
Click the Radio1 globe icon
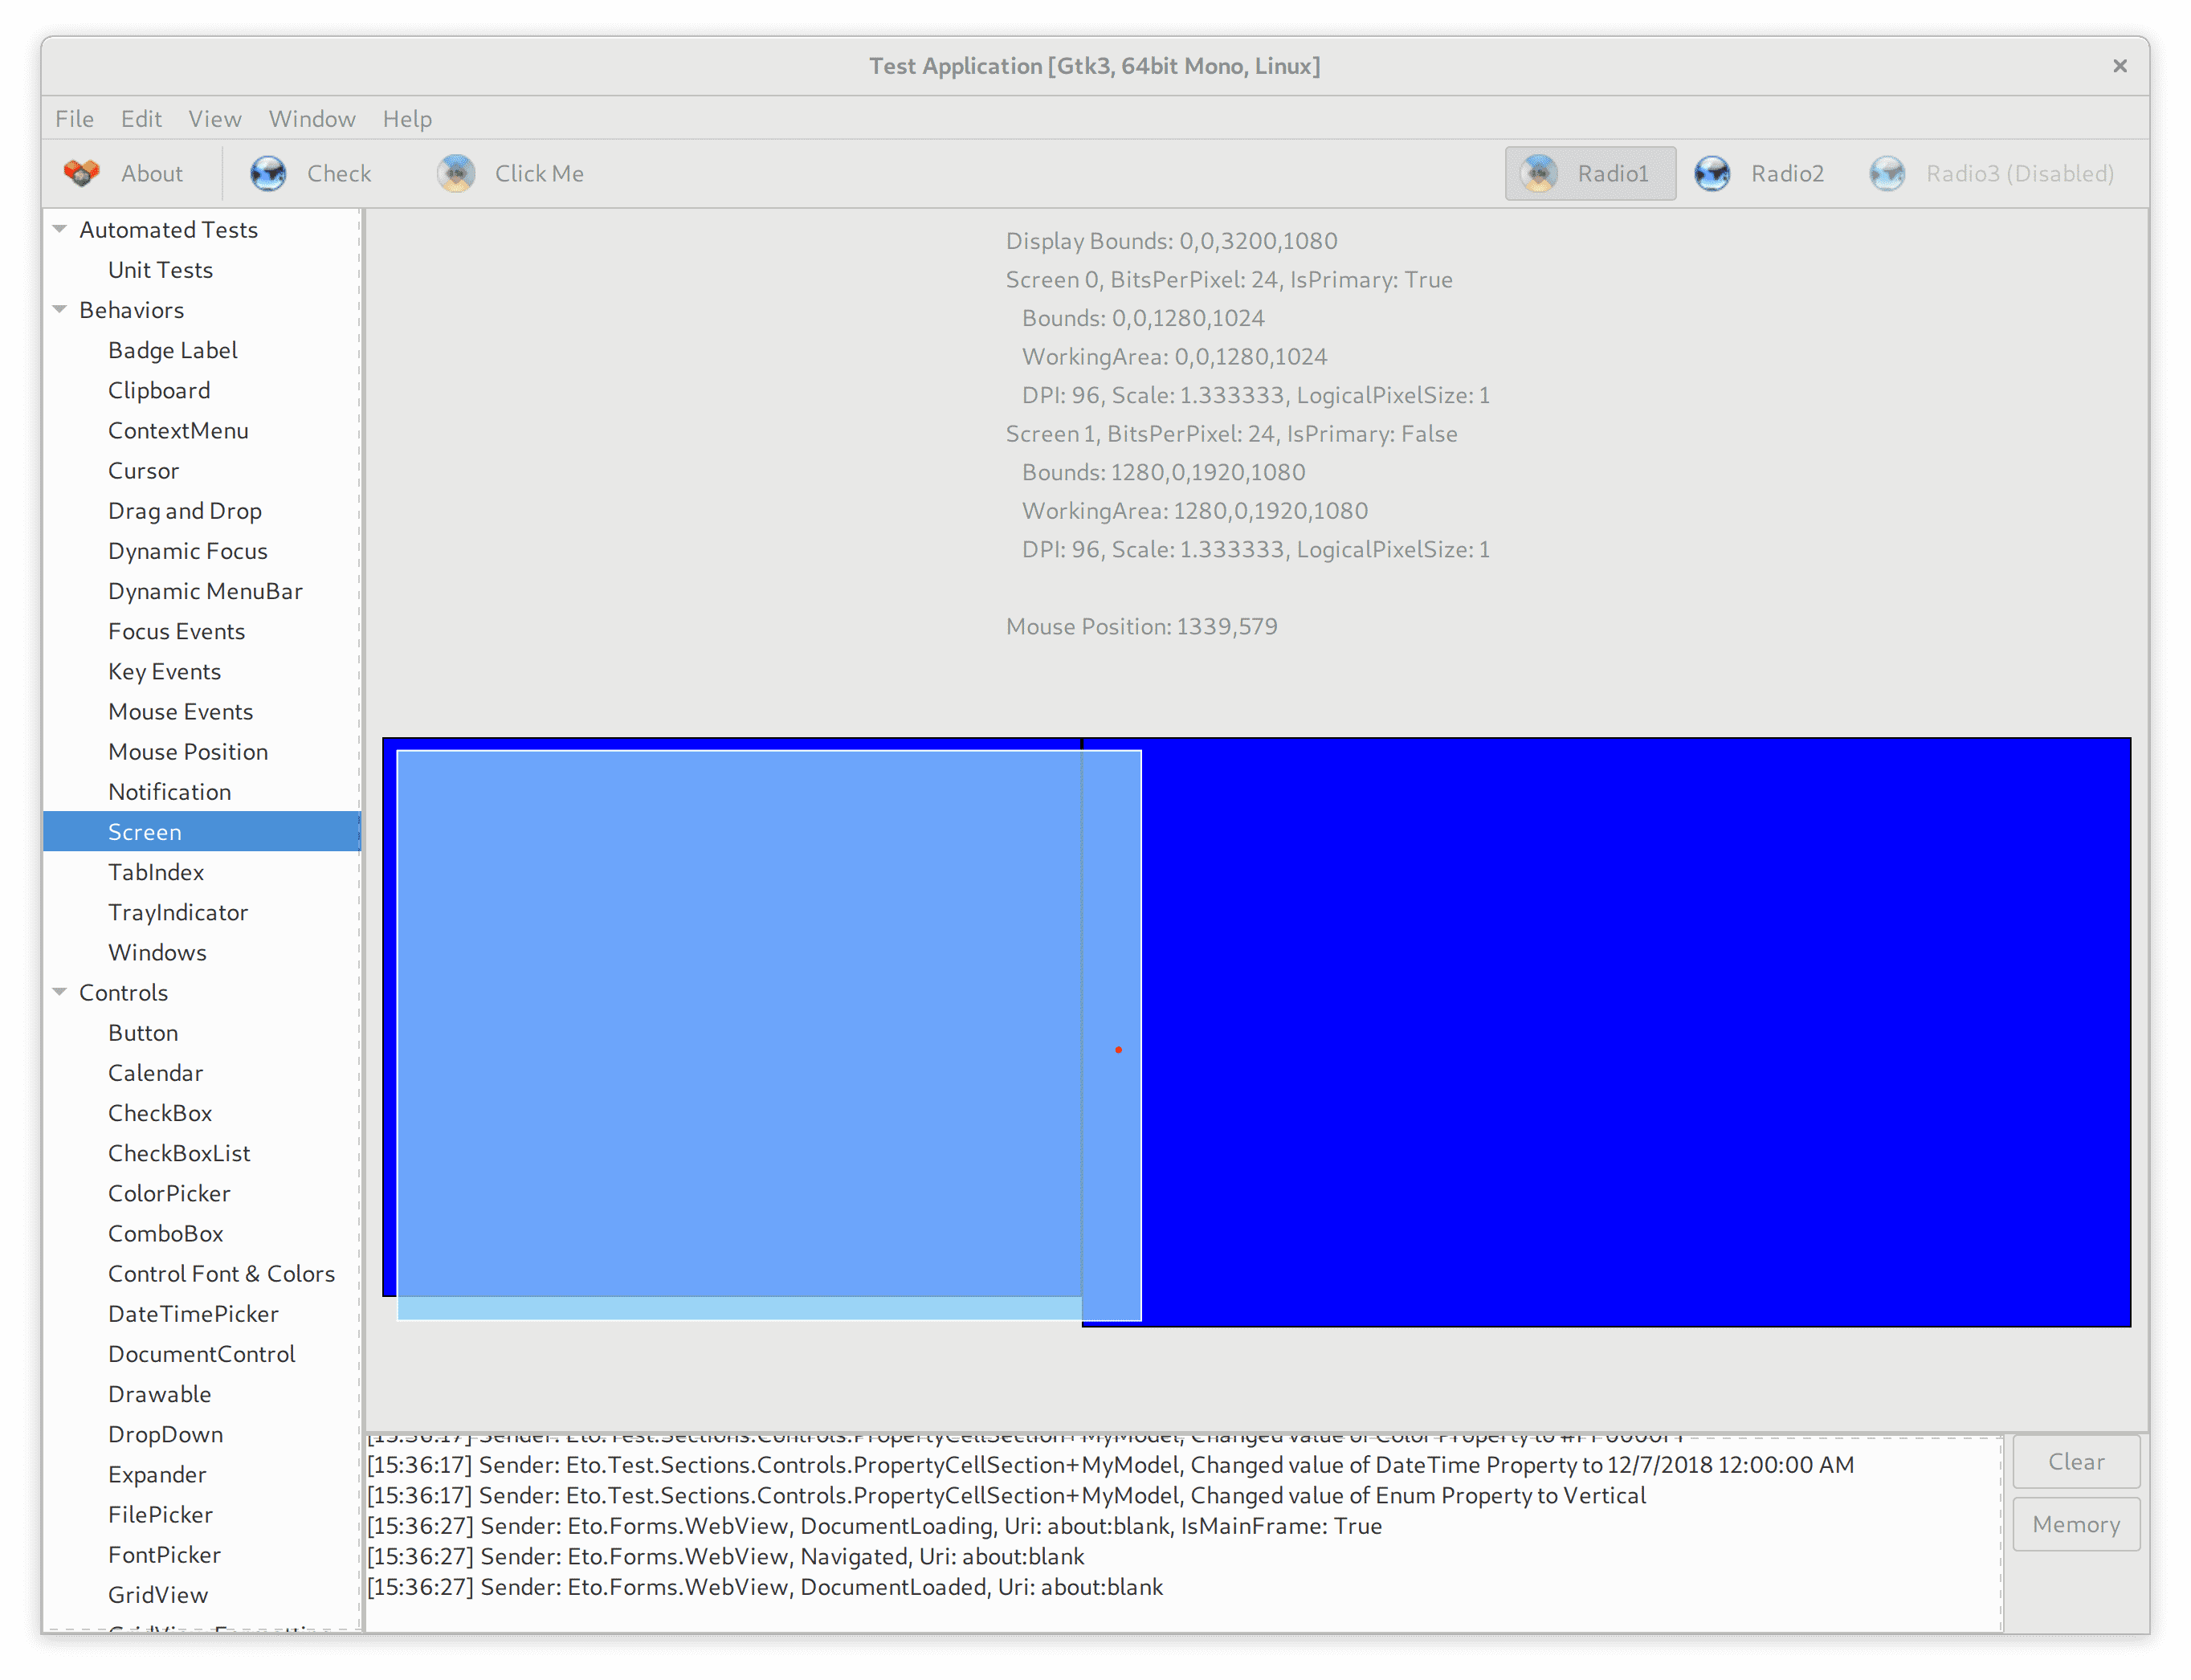1539,172
